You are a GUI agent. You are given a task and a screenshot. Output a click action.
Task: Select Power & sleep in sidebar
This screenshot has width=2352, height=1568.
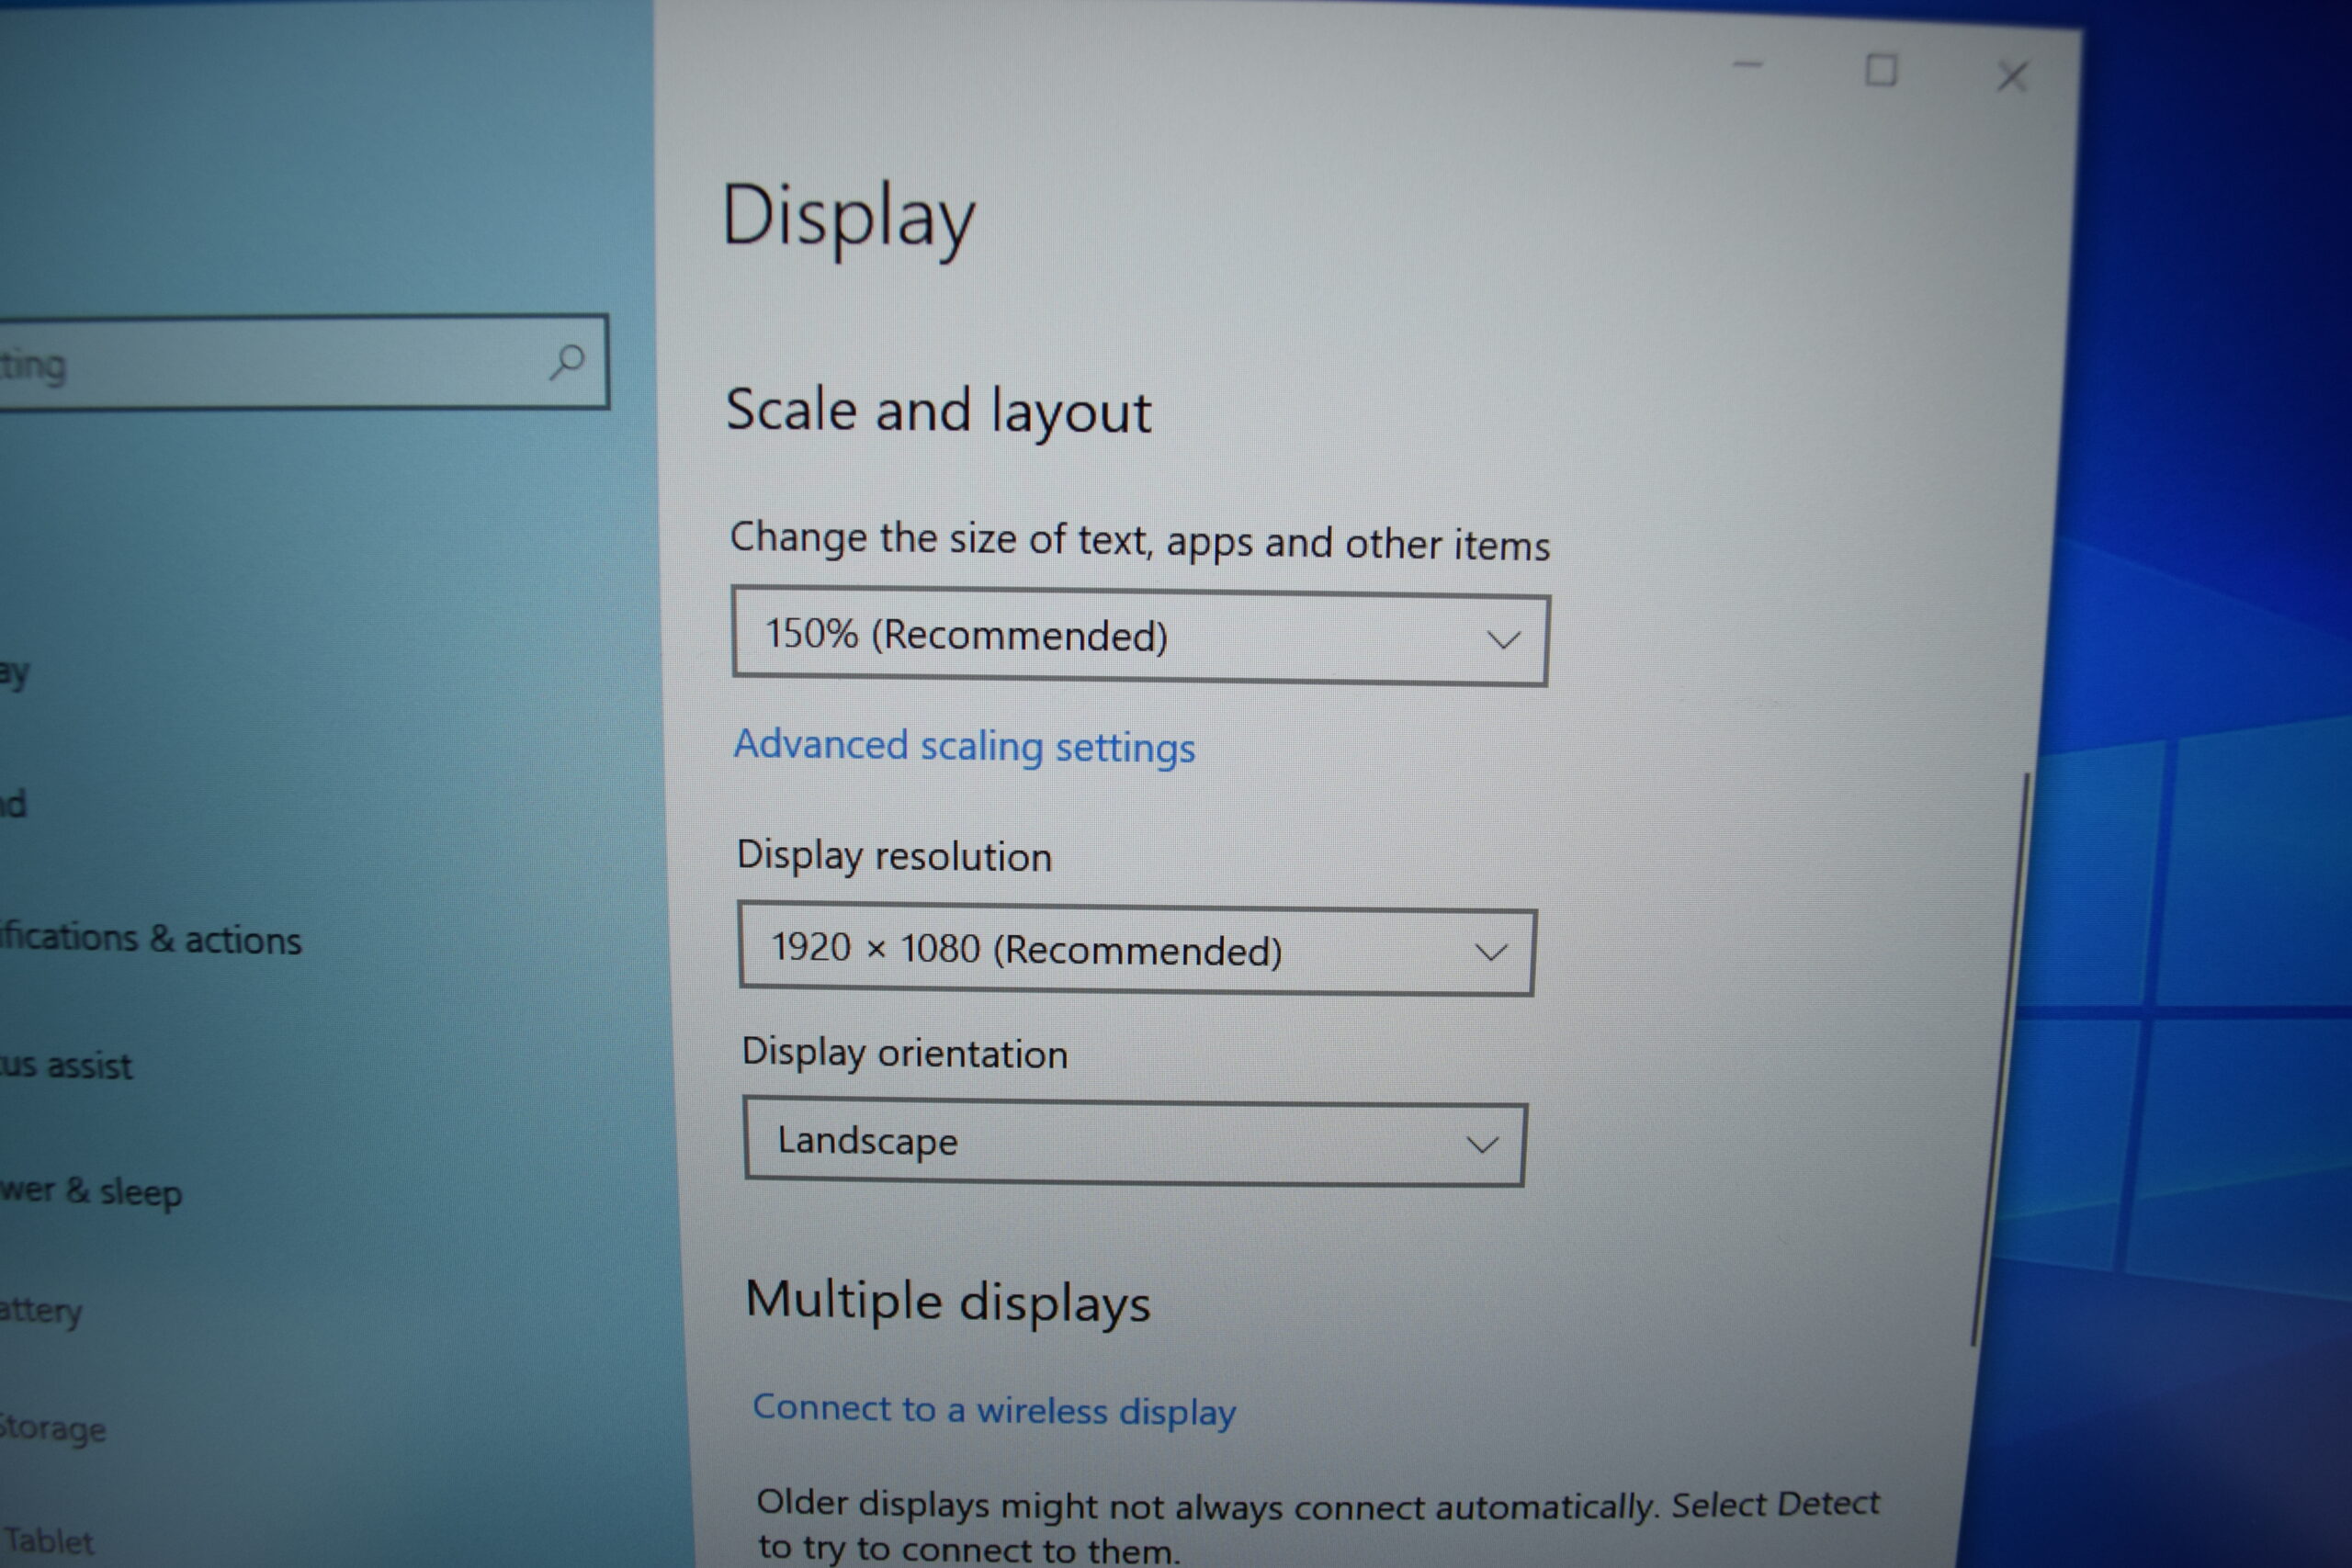[x=91, y=1191]
